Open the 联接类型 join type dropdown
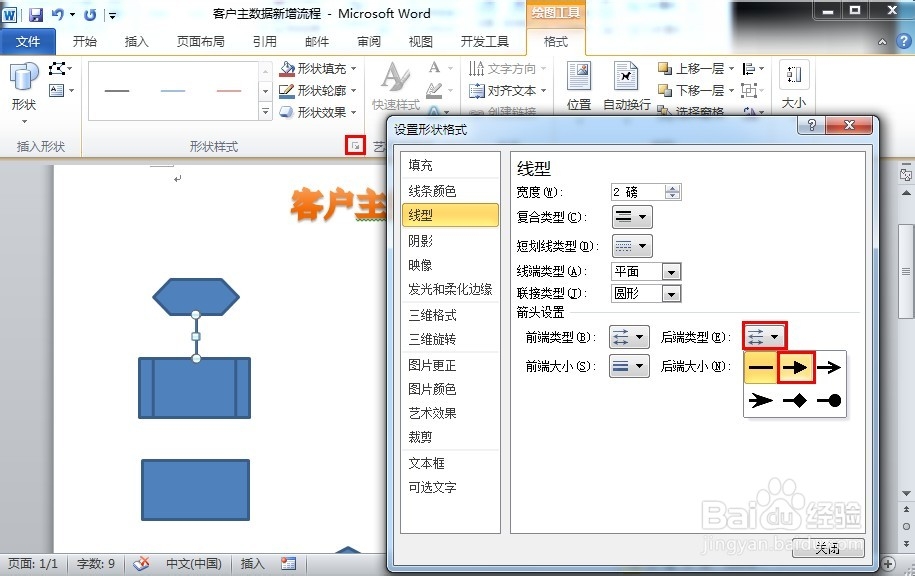The width and height of the screenshot is (915, 576). pyautogui.click(x=671, y=293)
